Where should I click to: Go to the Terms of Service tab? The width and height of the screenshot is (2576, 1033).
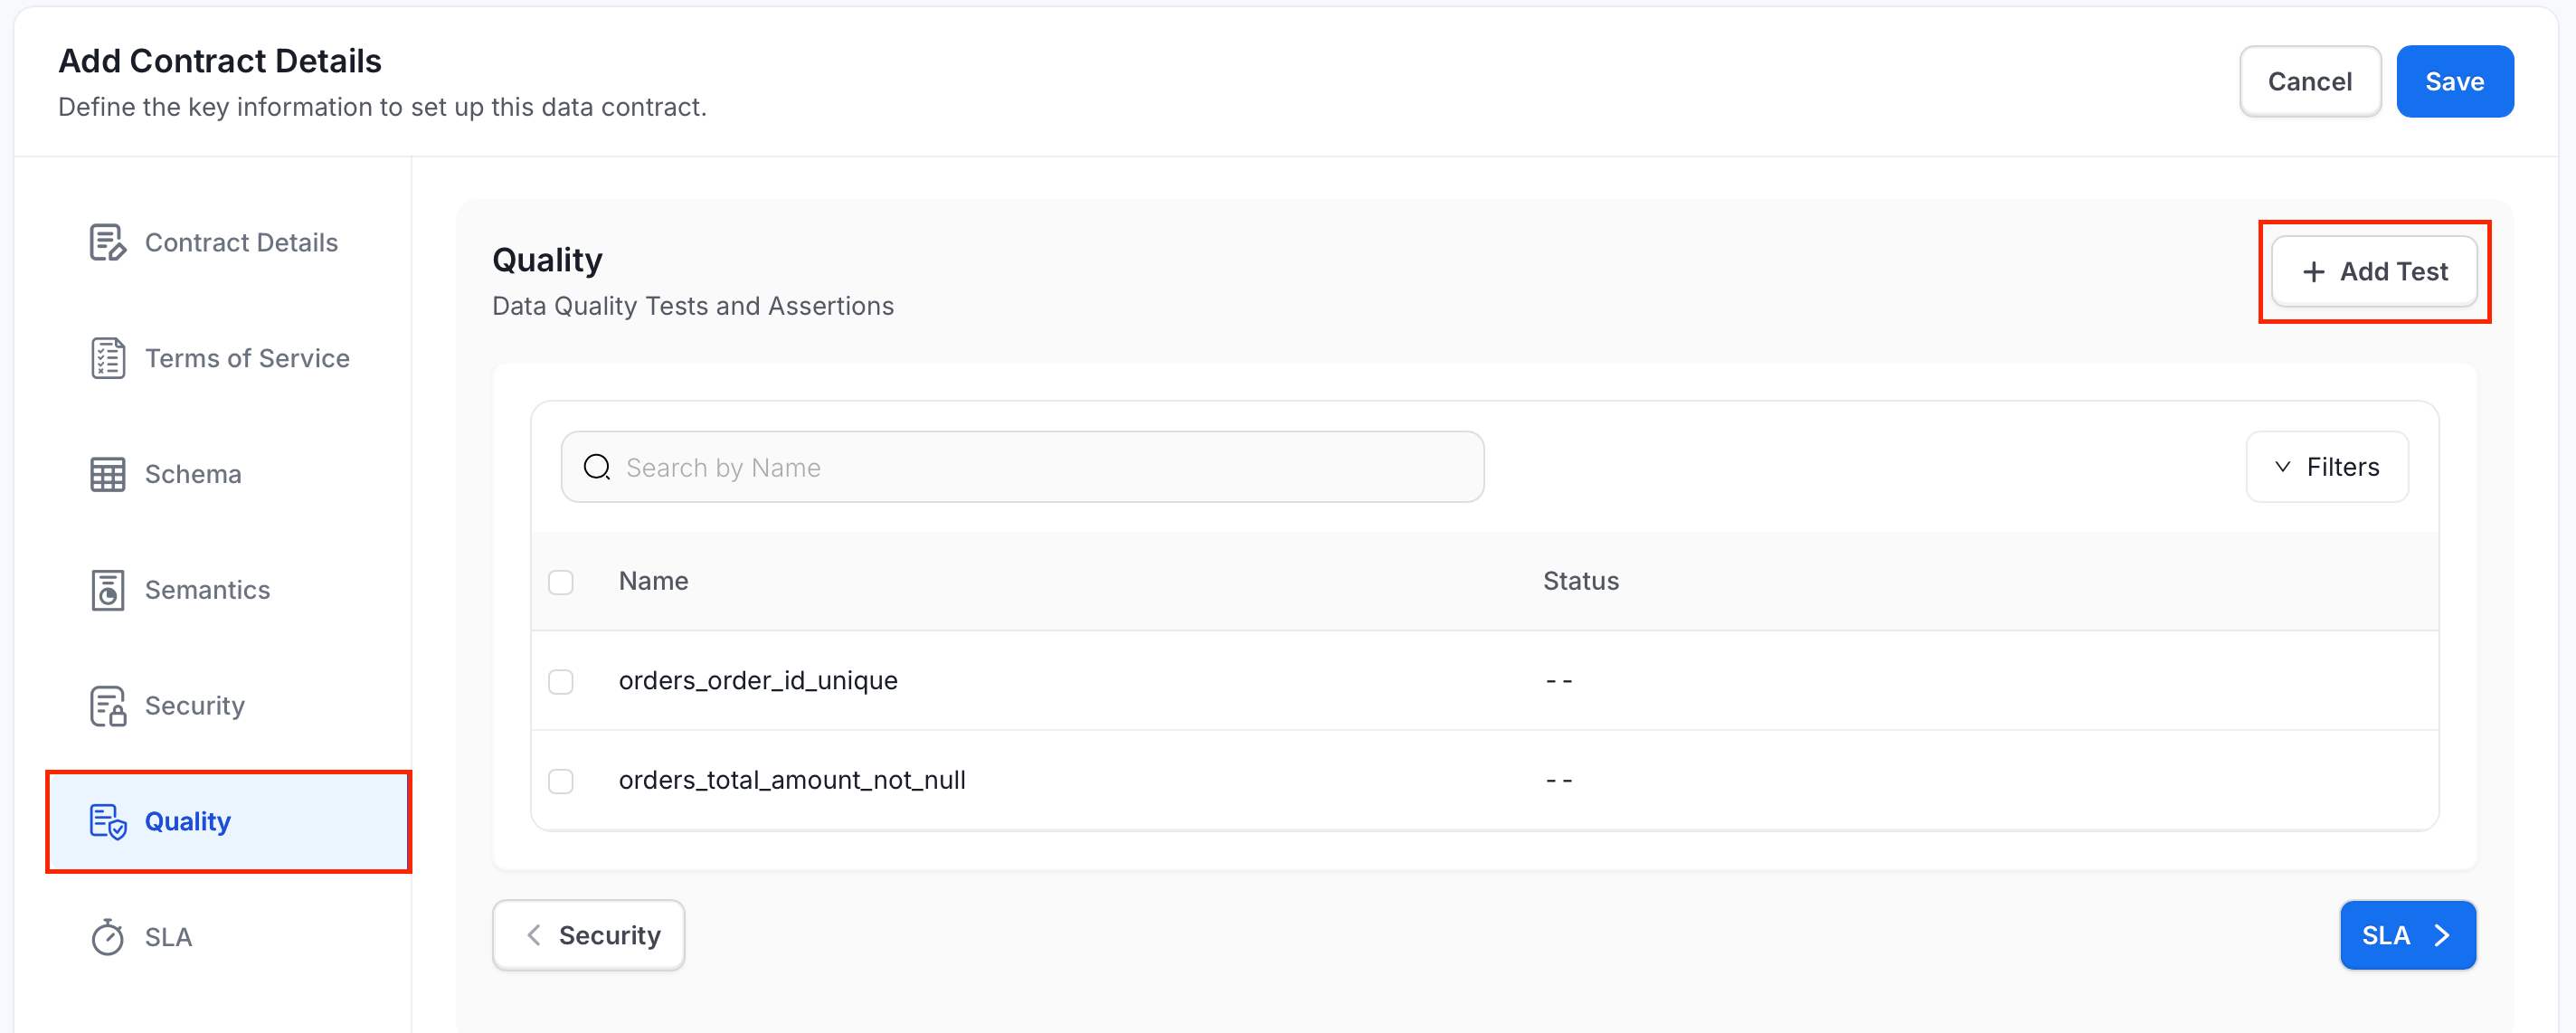coord(228,358)
